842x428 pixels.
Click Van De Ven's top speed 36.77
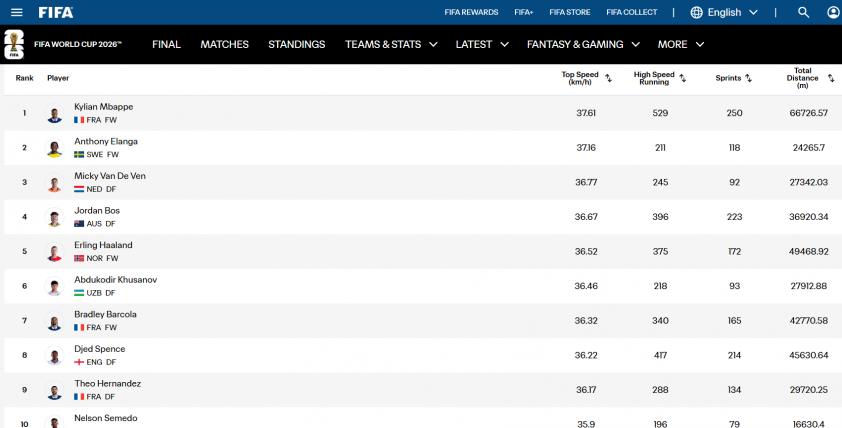click(x=586, y=183)
